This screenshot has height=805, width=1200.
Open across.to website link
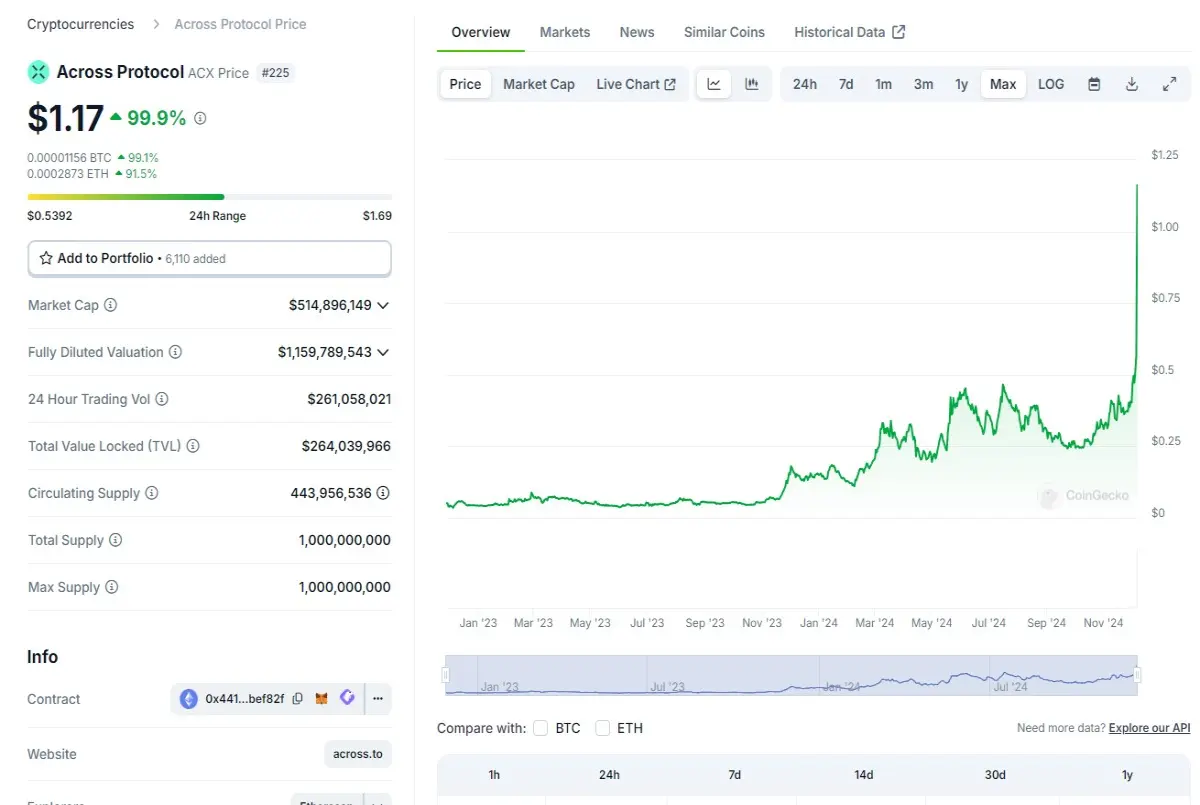(358, 754)
